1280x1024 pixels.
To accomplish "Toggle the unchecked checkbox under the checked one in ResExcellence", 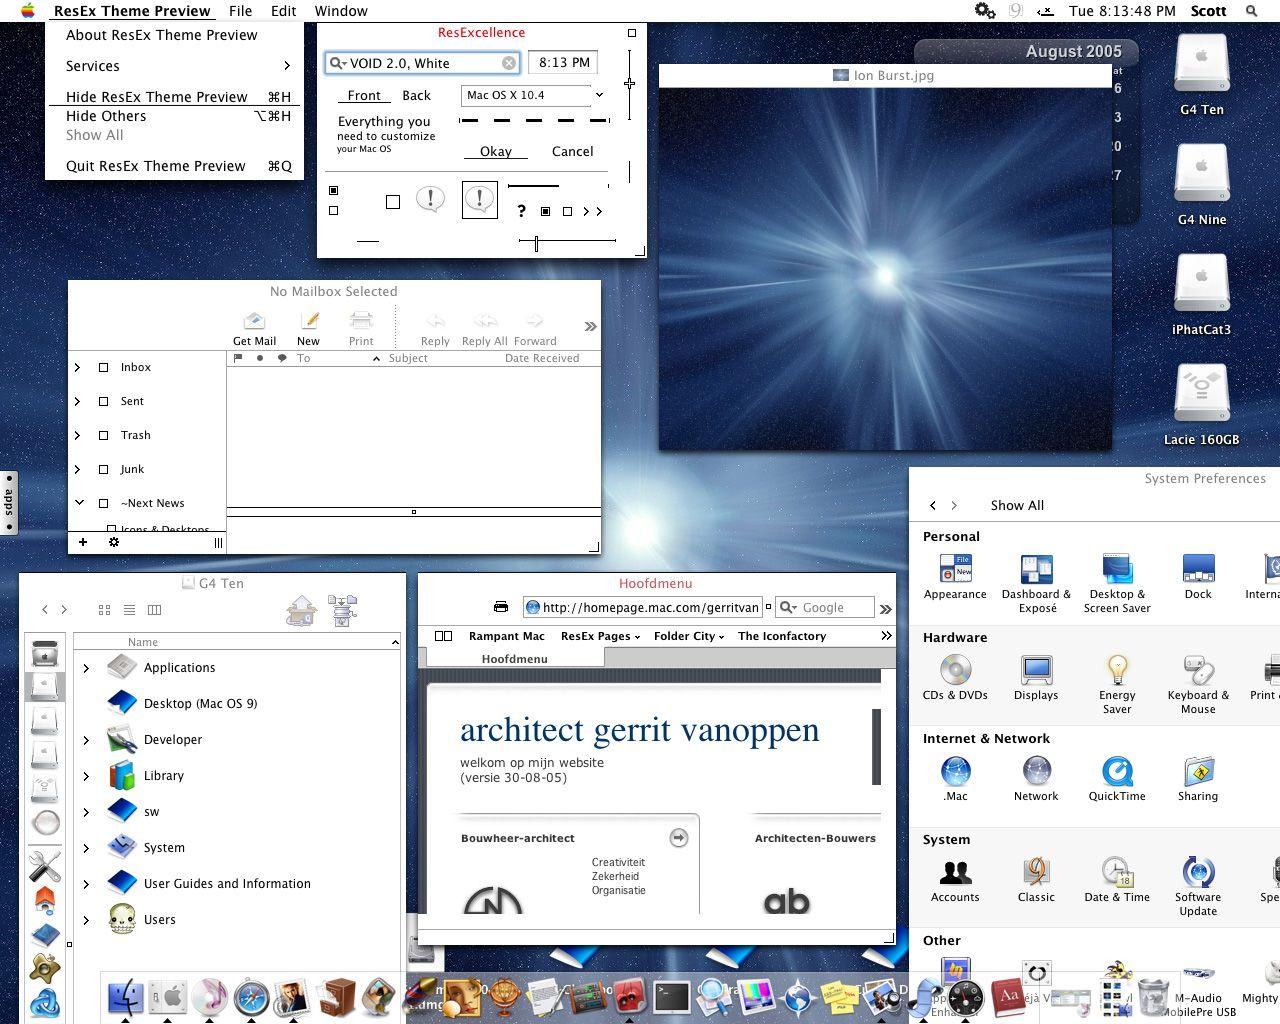I will (334, 211).
